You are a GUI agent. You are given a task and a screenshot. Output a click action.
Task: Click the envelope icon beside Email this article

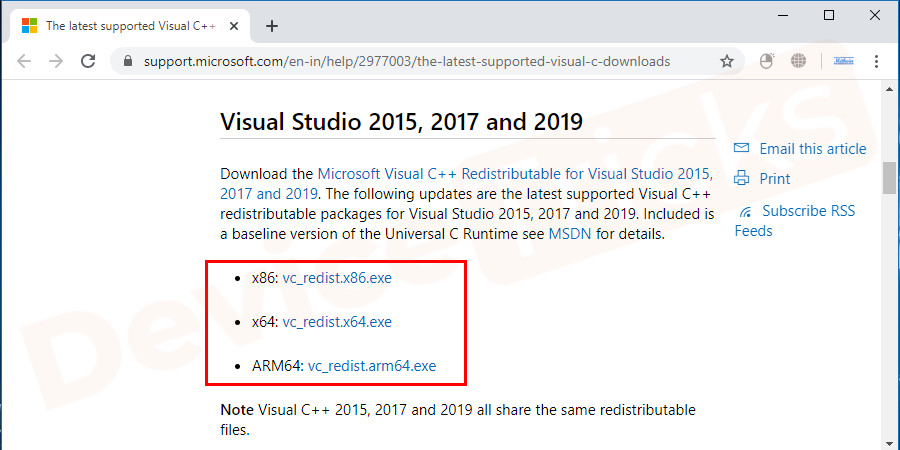742,148
